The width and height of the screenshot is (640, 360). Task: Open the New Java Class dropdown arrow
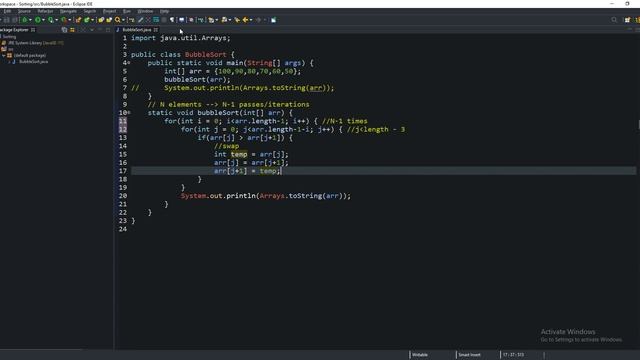pyautogui.click(x=92, y=20)
